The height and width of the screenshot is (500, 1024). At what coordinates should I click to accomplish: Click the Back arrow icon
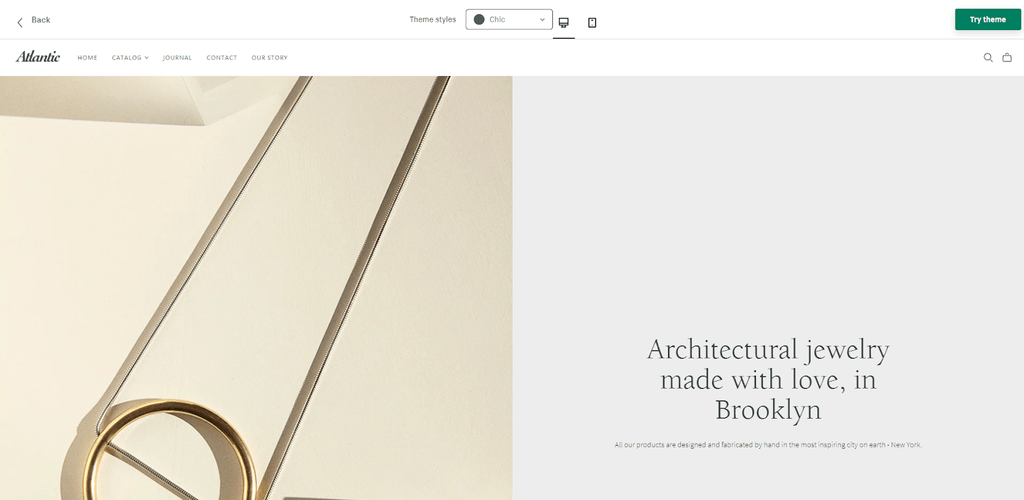pyautogui.click(x=20, y=22)
